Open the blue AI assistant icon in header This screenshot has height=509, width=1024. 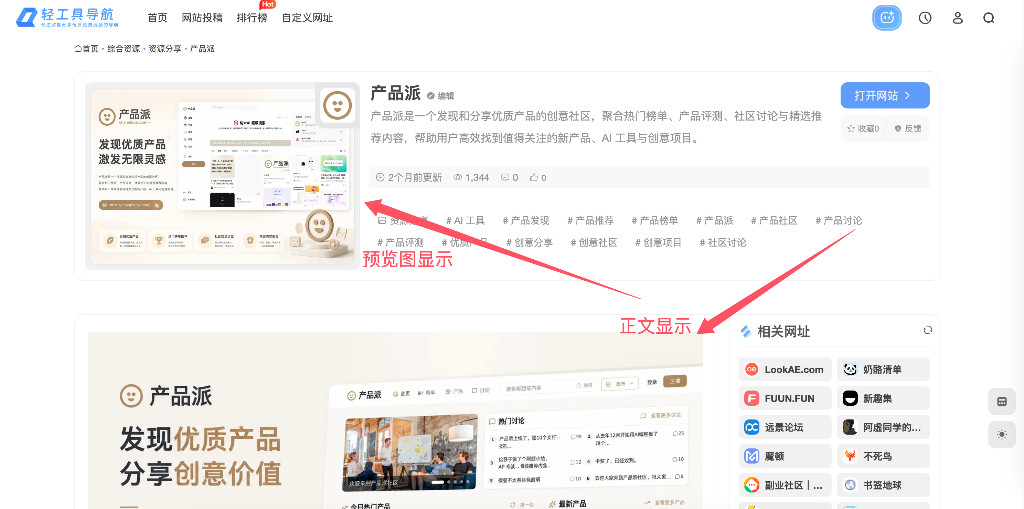click(x=887, y=18)
